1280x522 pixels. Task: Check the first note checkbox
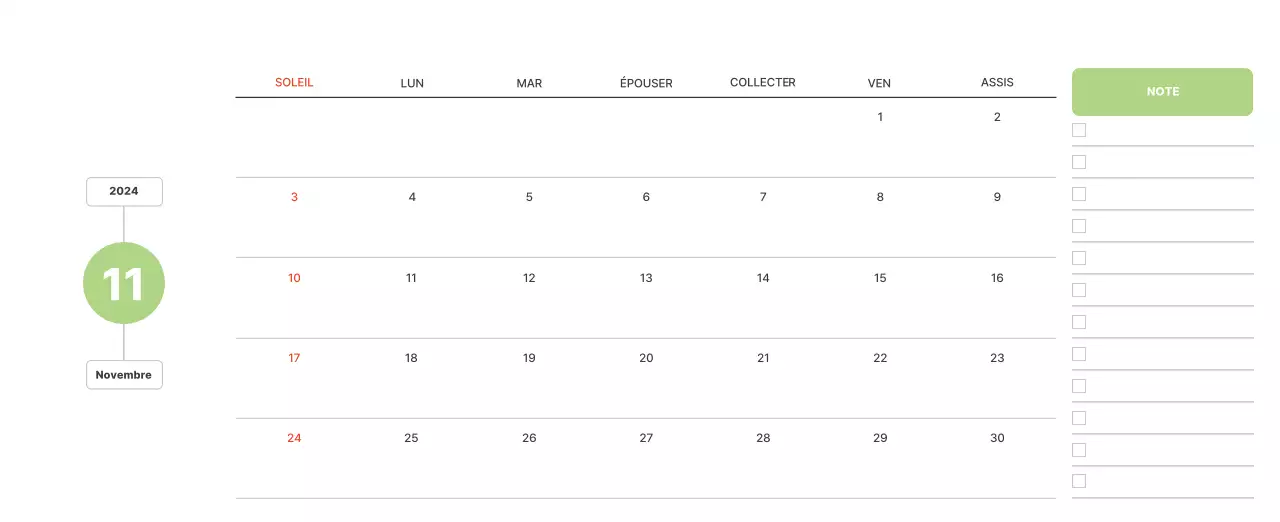pos(1079,130)
